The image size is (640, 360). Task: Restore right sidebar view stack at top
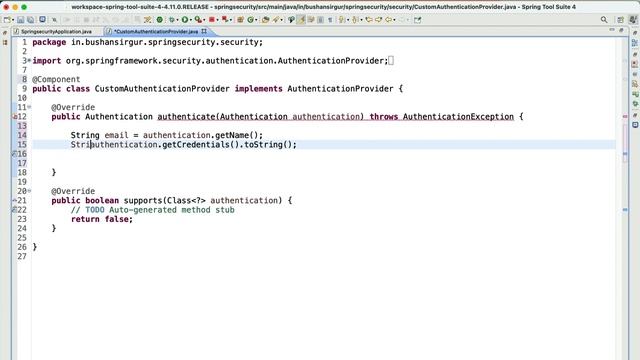[x=635, y=33]
